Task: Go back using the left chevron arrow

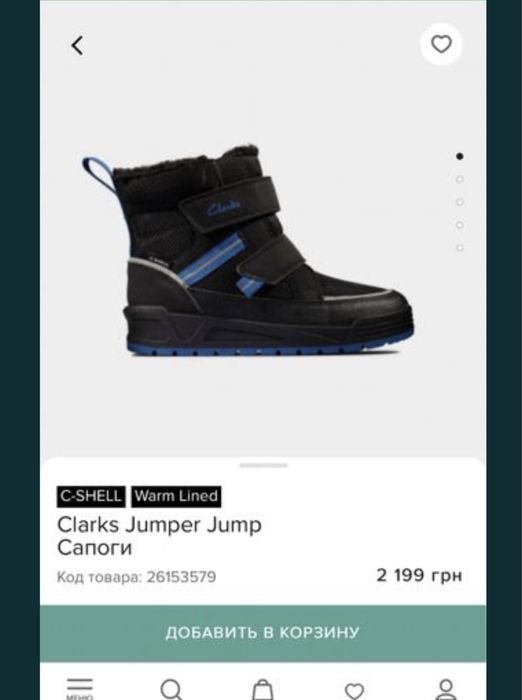Action: pos(77,46)
